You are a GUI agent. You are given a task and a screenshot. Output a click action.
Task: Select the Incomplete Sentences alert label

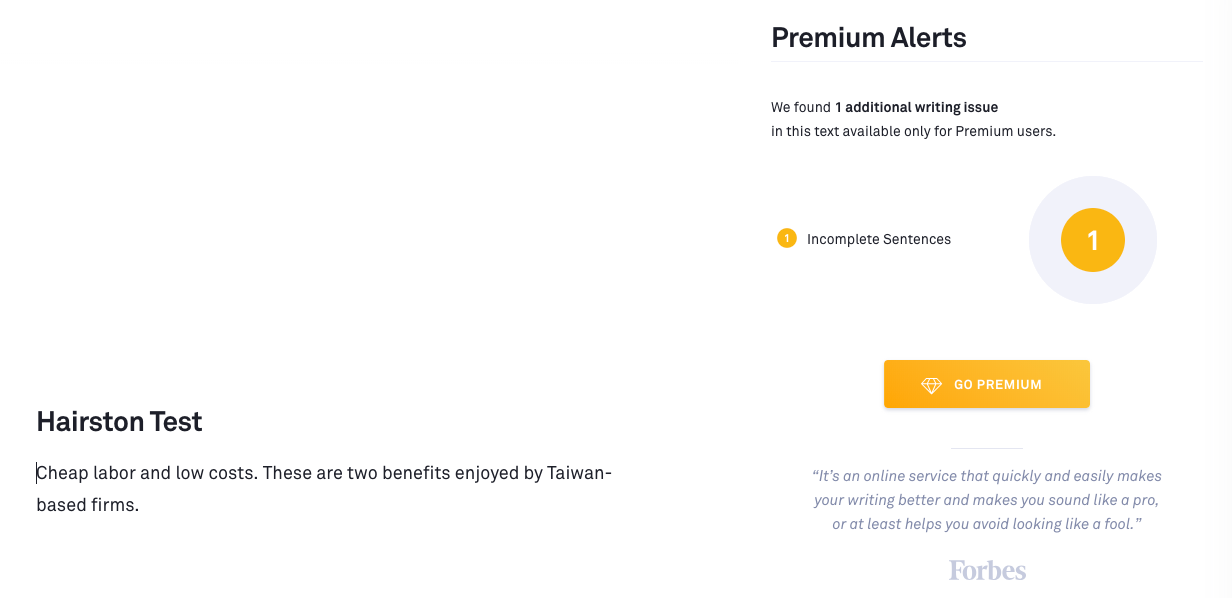click(878, 240)
